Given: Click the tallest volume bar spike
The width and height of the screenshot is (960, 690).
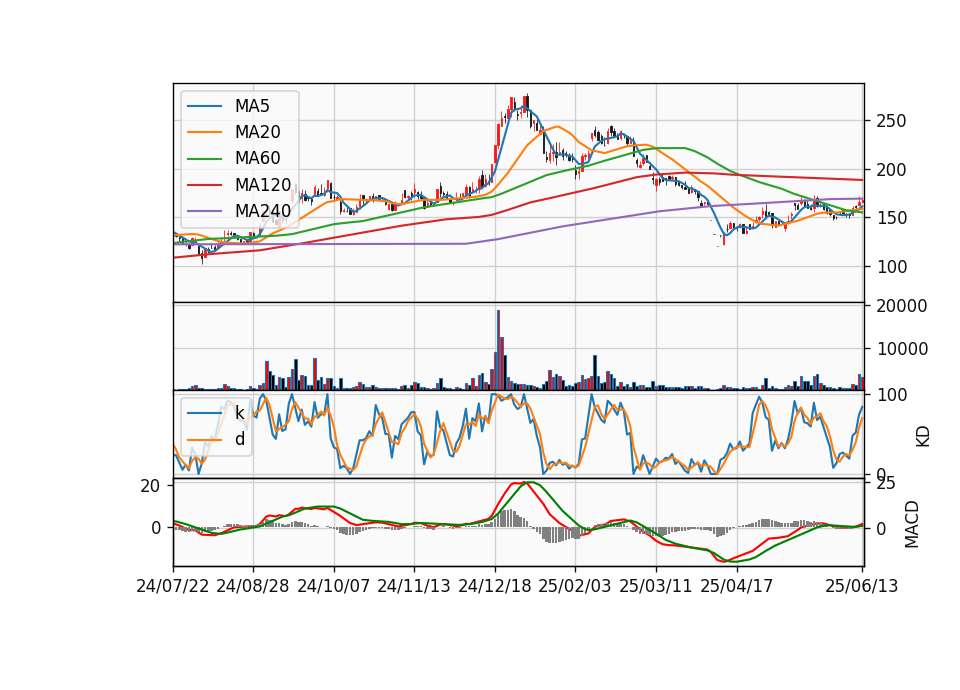Looking at the screenshot, I should 498,350.
